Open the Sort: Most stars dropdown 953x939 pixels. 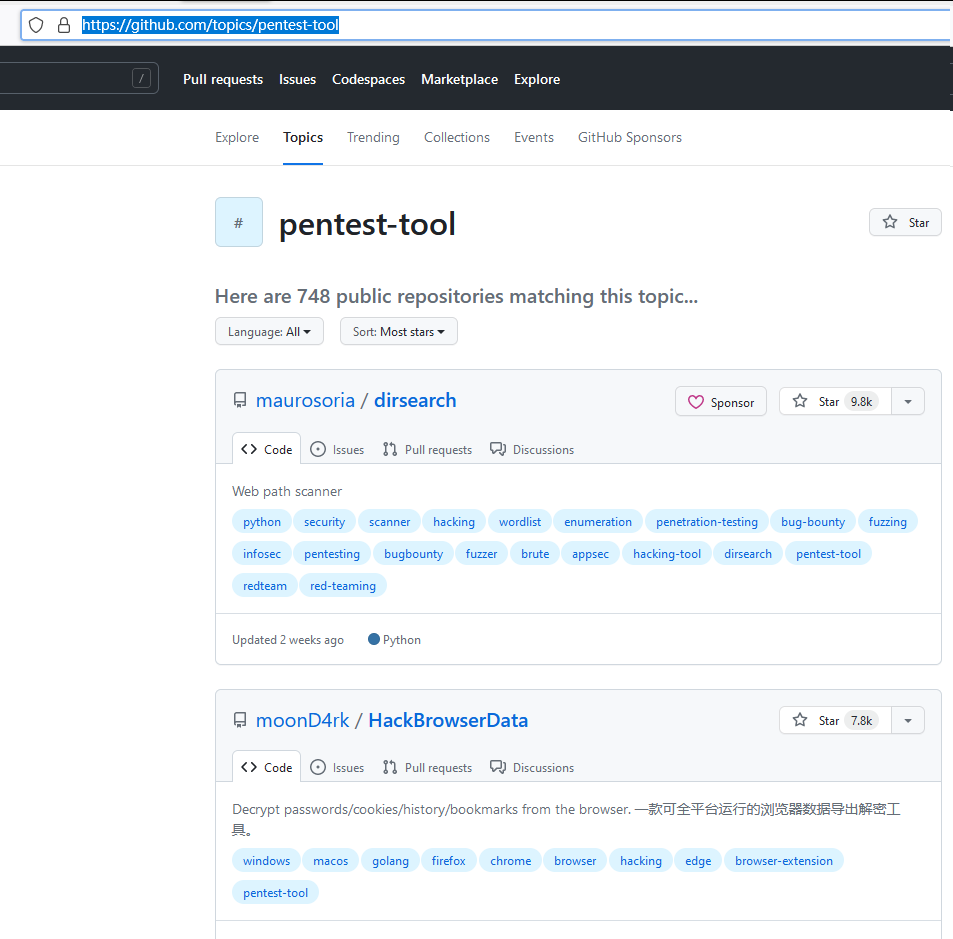[398, 331]
